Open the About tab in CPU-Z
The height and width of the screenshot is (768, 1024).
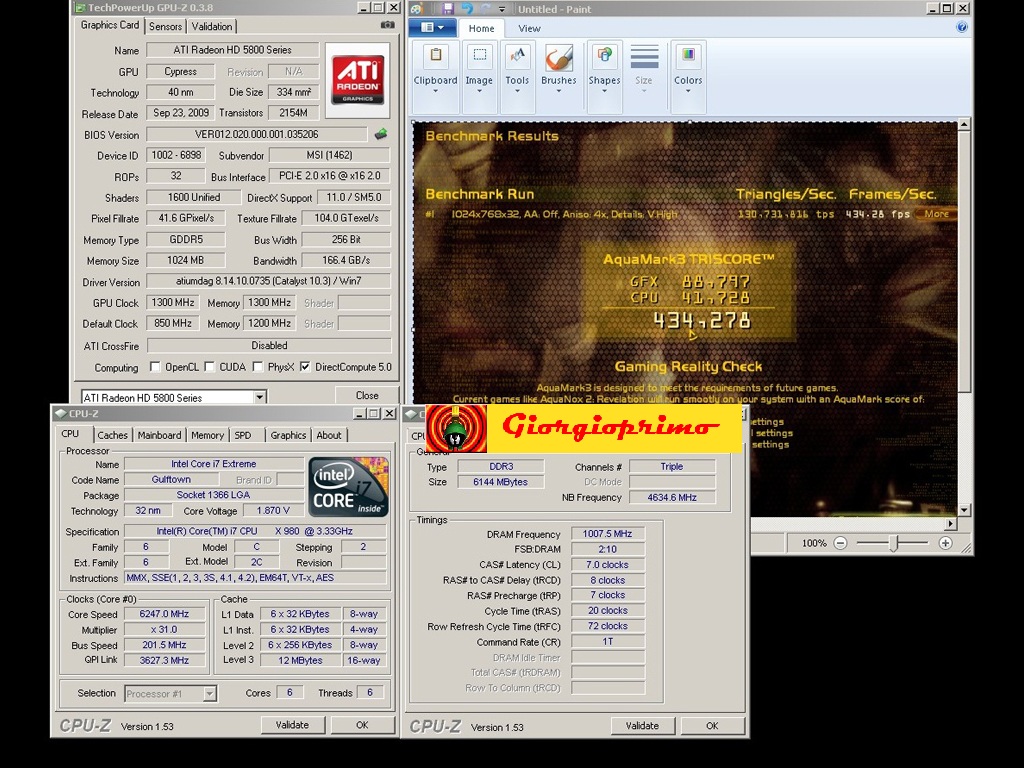click(328, 435)
